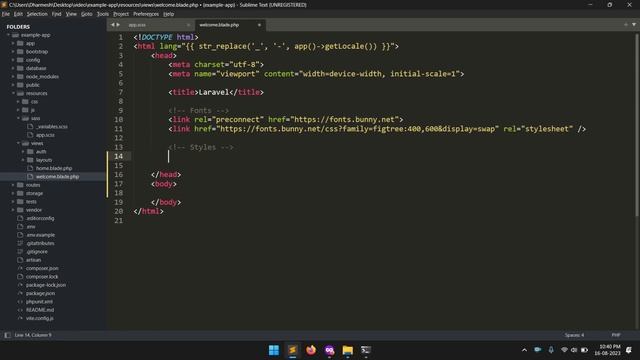Expand the bootstrap folder

pos(13,51)
